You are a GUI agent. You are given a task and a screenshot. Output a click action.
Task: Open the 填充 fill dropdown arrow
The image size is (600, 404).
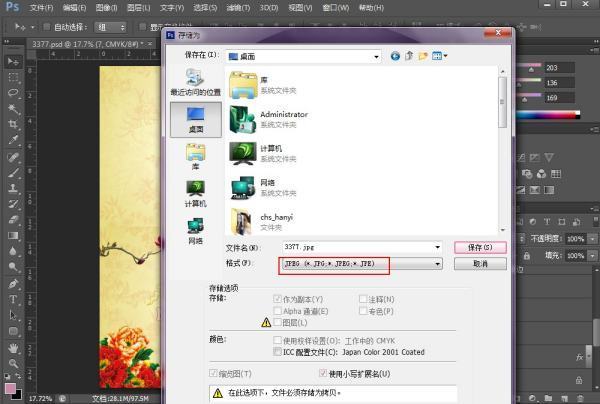coord(593,256)
